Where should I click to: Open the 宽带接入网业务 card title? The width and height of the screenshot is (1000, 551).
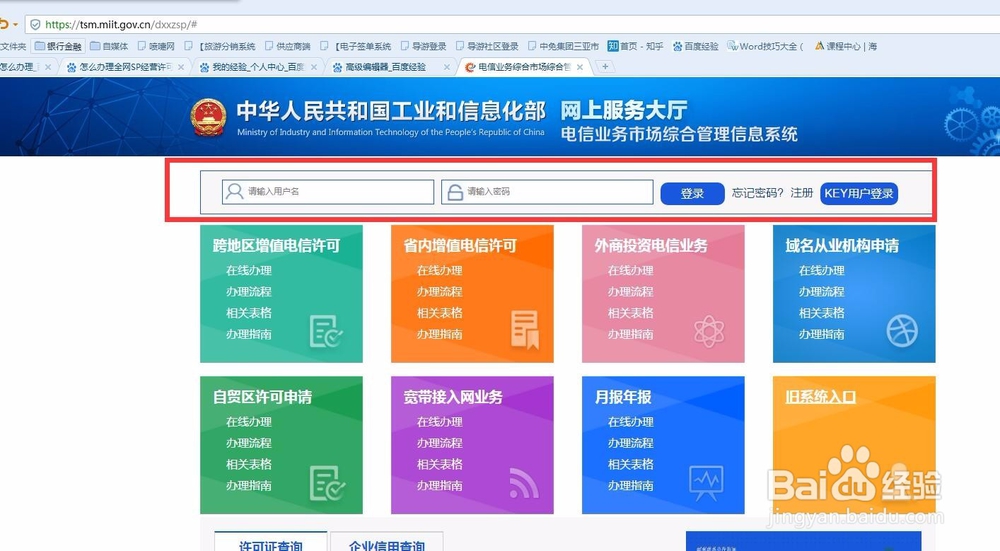point(453,397)
